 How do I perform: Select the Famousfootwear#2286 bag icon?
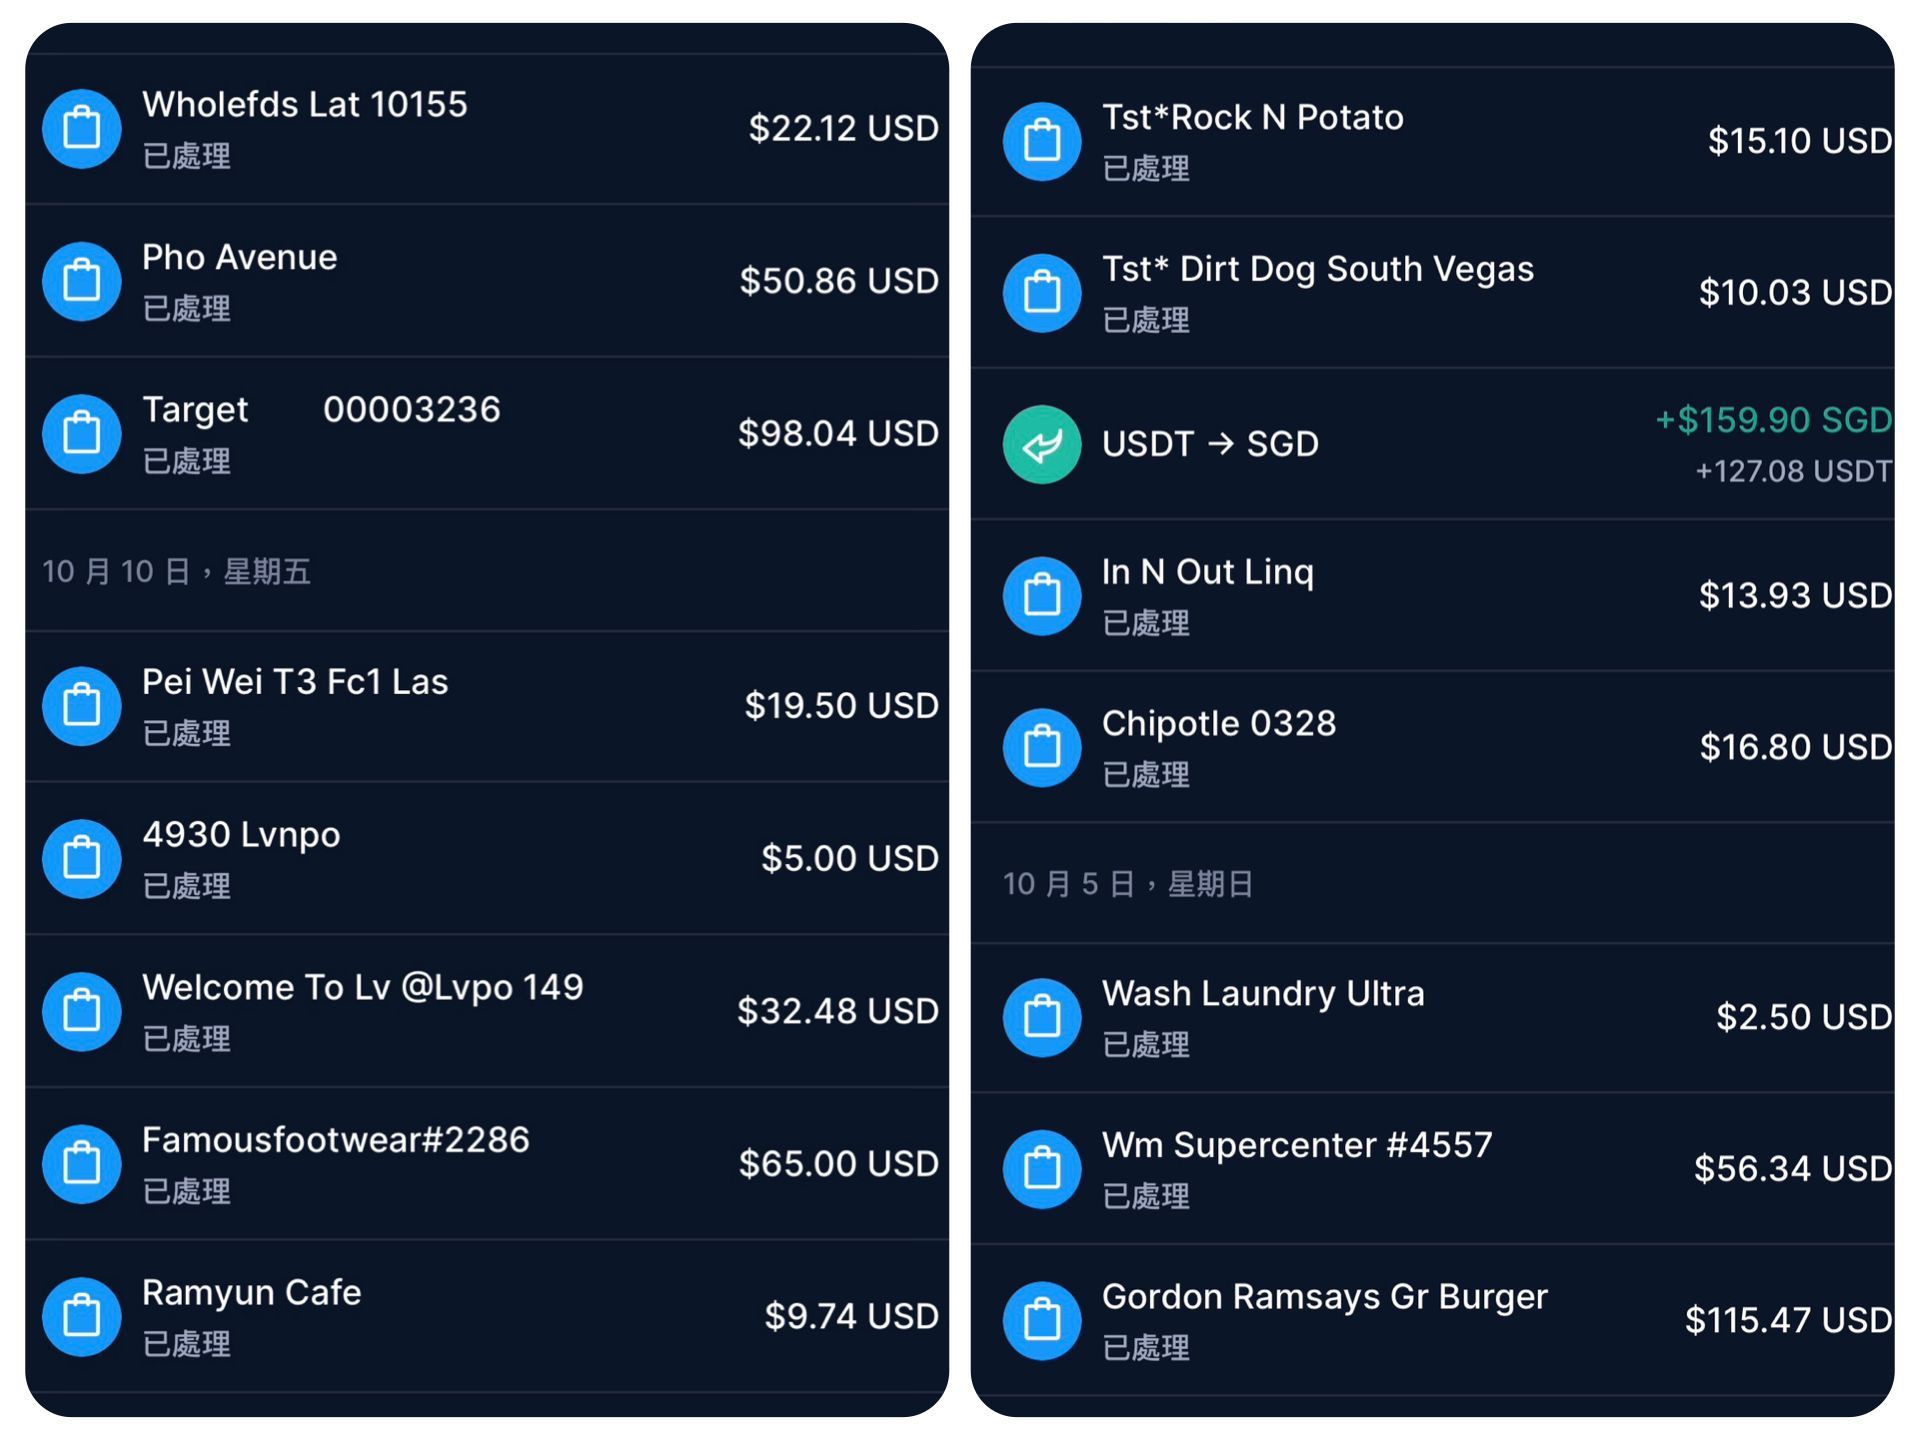(x=82, y=1164)
